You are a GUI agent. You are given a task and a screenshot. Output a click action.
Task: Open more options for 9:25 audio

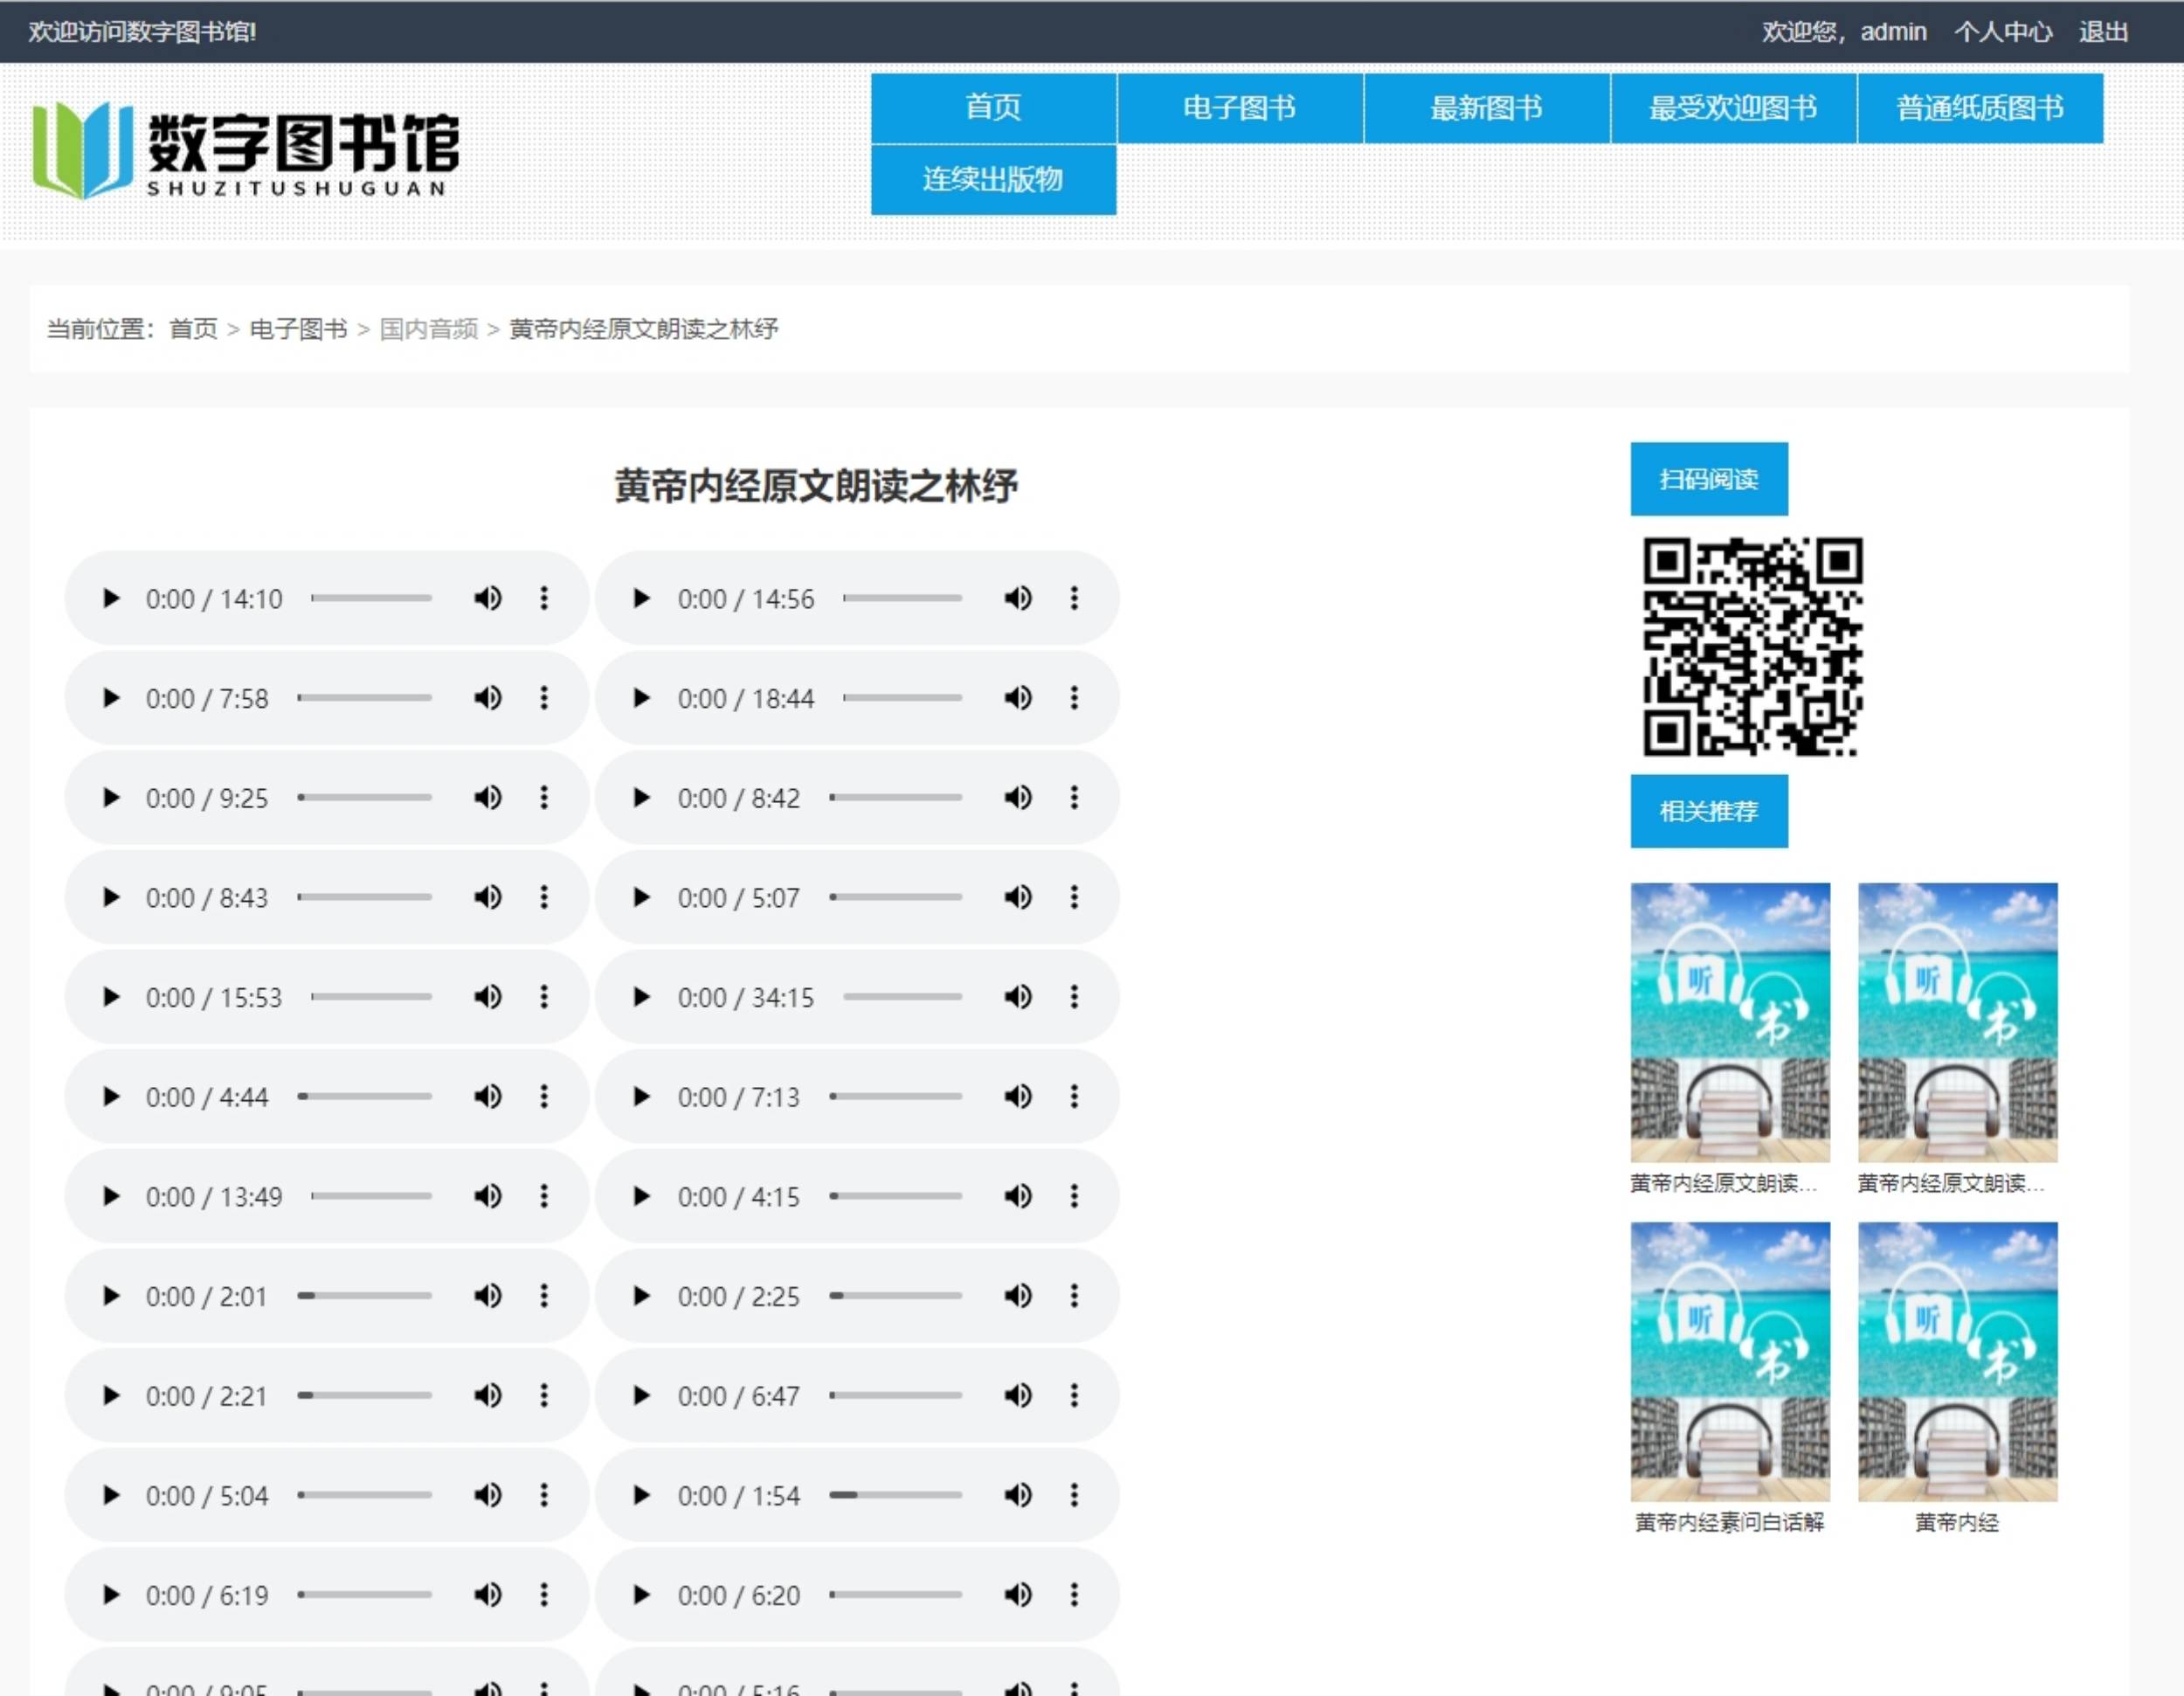pyautogui.click(x=544, y=798)
